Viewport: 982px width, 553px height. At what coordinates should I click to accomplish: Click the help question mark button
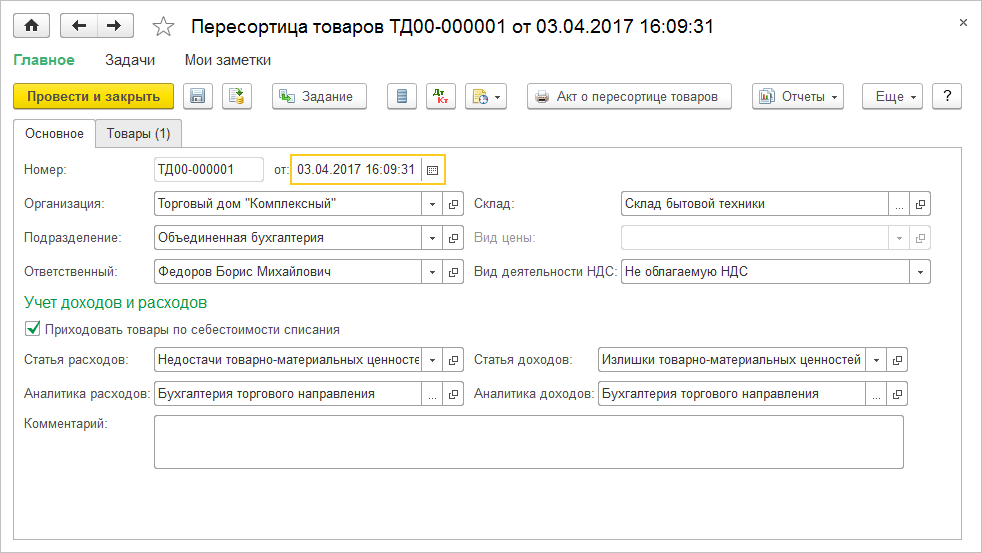[x=946, y=96]
